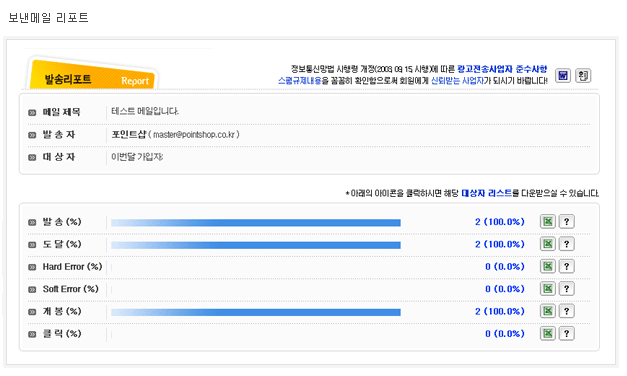Open help for 도달 (%) row
The image size is (627, 376).
coord(567,244)
